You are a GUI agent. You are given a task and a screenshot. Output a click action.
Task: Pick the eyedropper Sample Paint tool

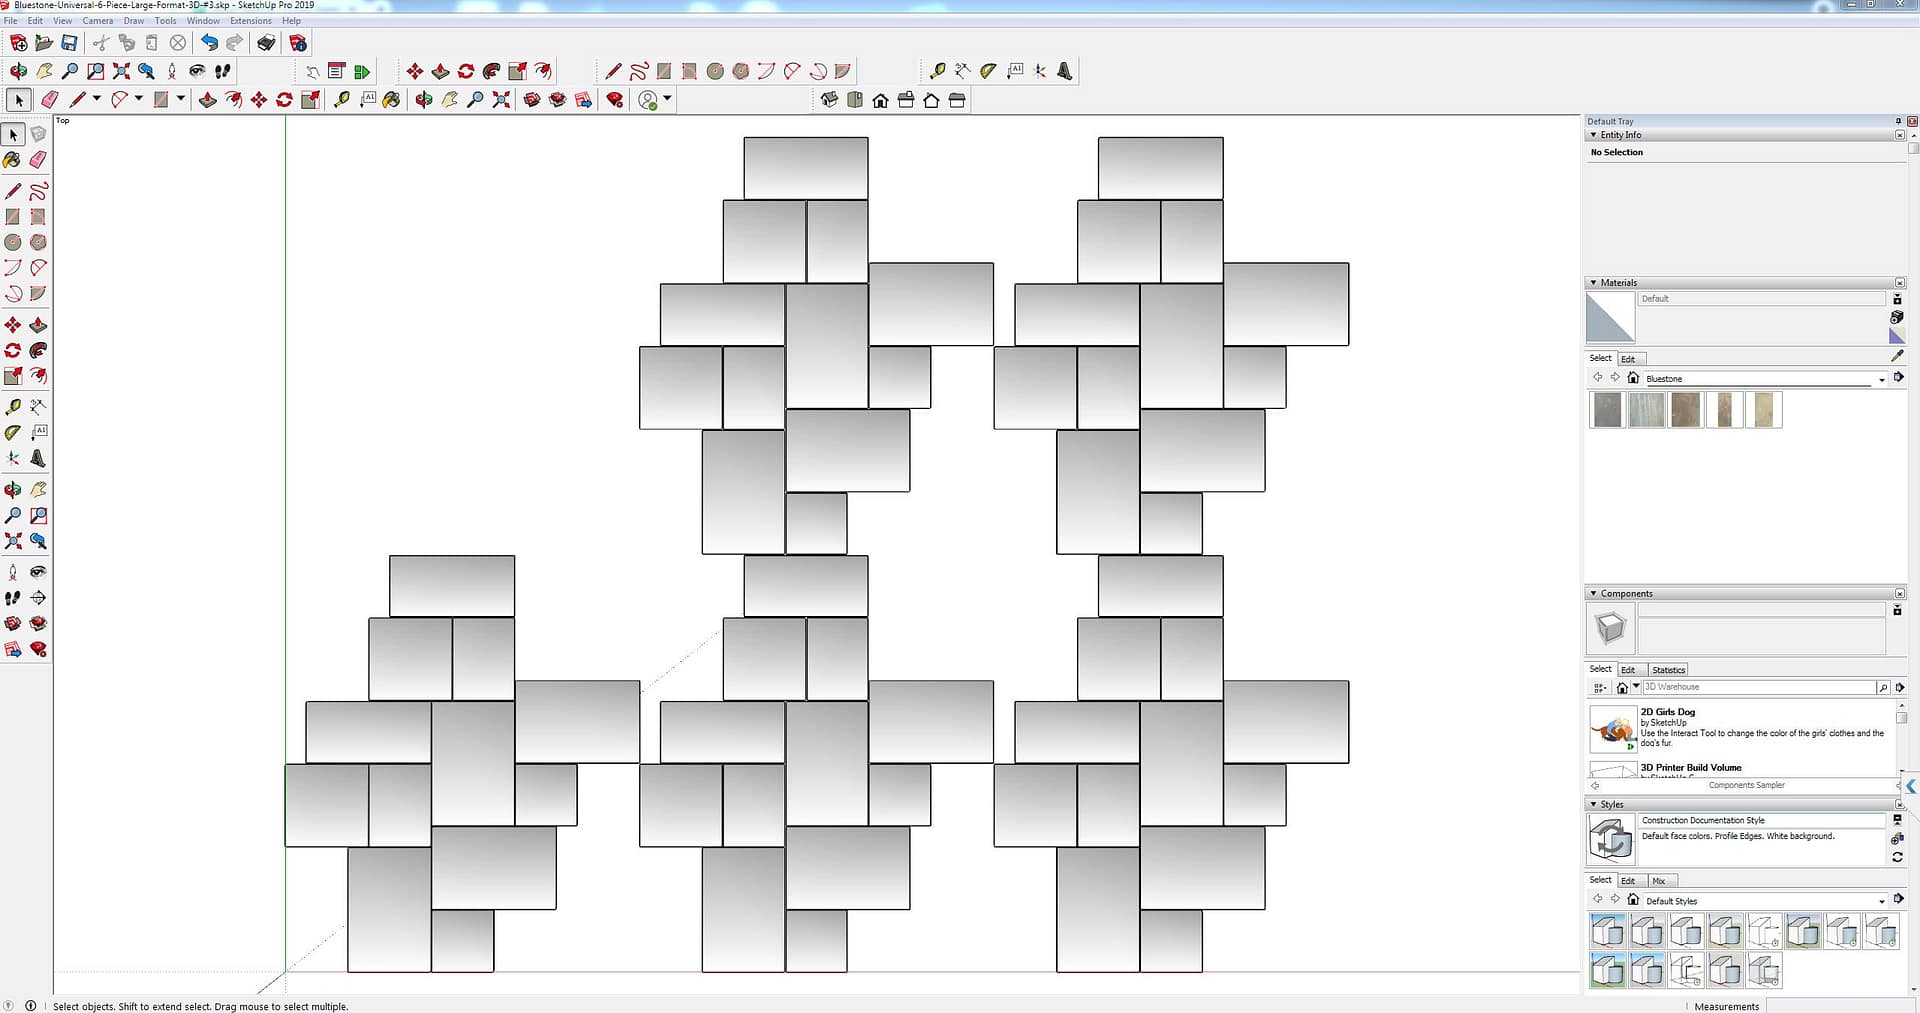coord(1897,356)
